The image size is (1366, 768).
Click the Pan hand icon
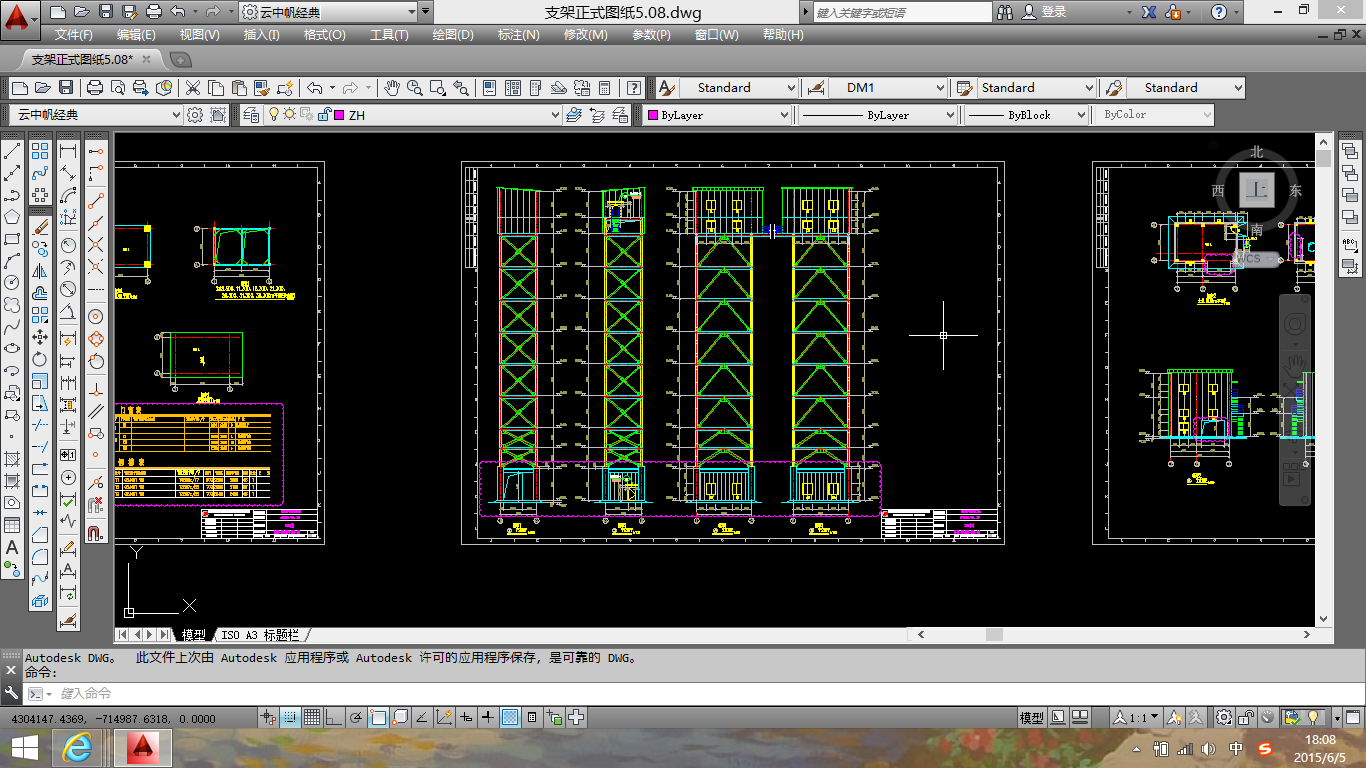pyautogui.click(x=392, y=88)
